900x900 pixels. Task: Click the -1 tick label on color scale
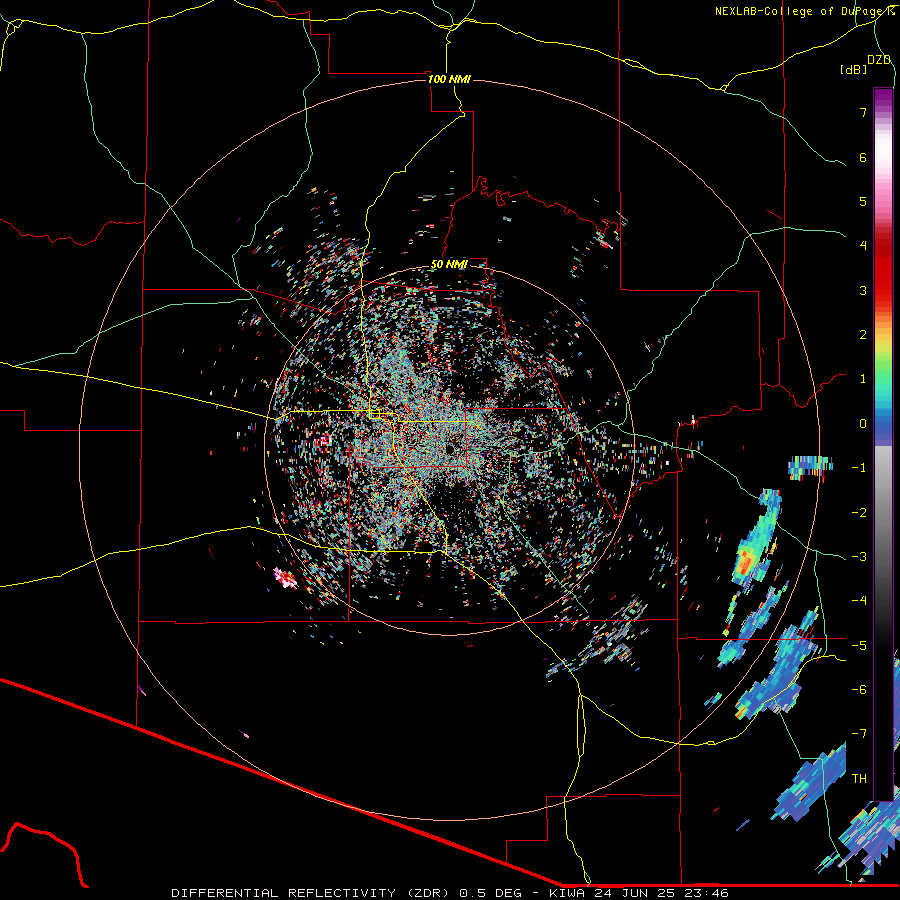coord(859,468)
